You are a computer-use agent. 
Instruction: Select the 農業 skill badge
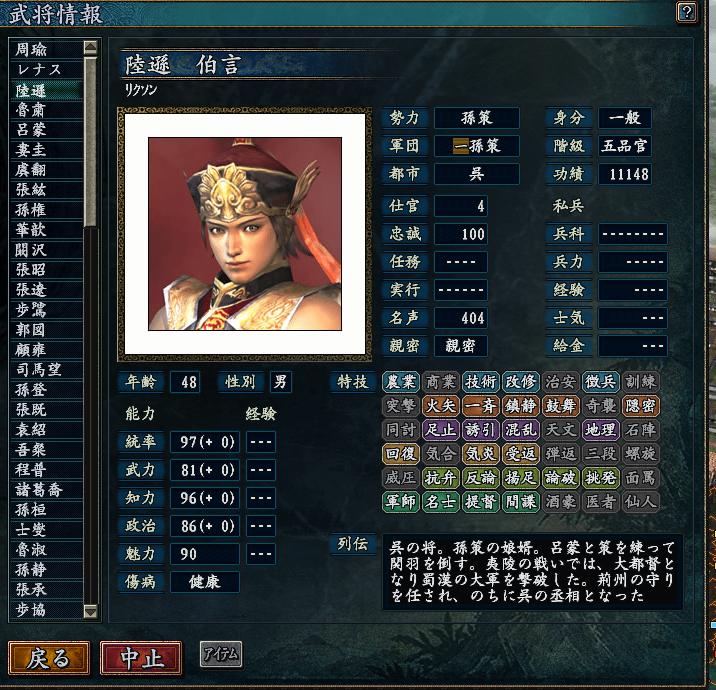click(x=400, y=382)
